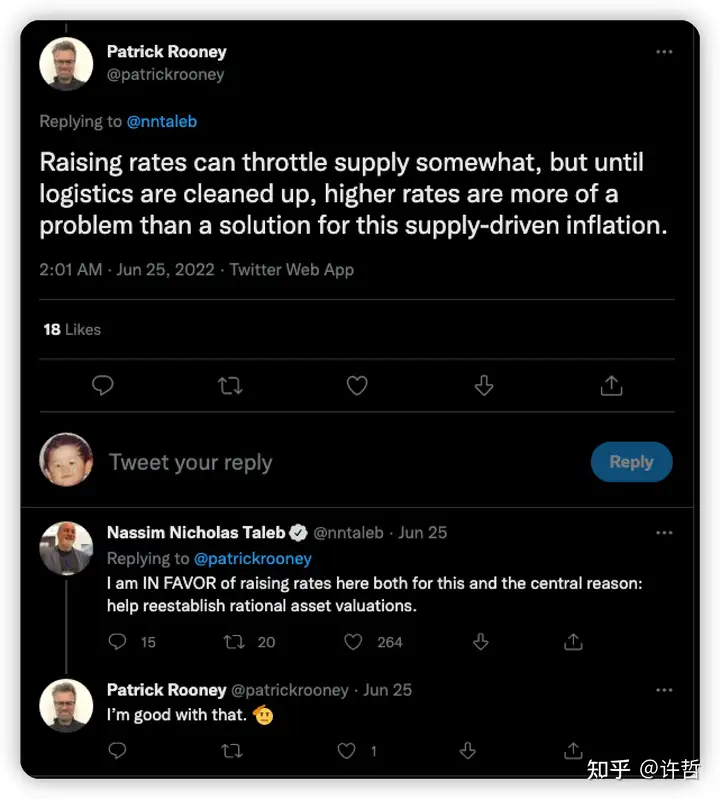Click the blue Reply button
This screenshot has height=799, width=720.
tap(631, 462)
